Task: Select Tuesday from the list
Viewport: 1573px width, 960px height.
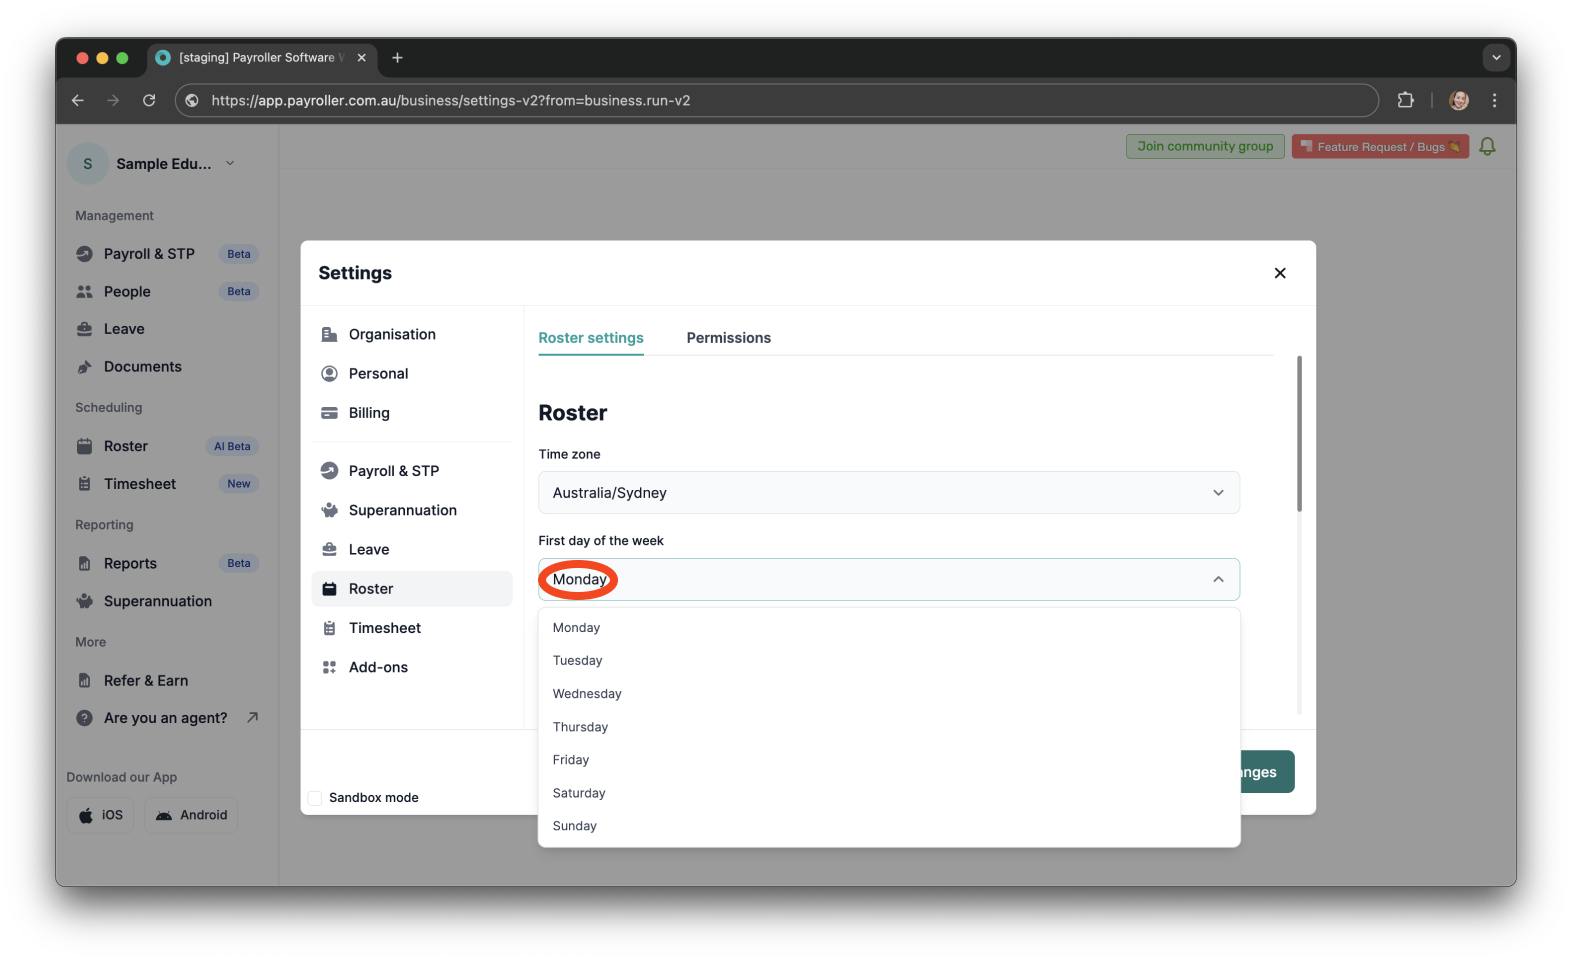Action: click(x=889, y=661)
